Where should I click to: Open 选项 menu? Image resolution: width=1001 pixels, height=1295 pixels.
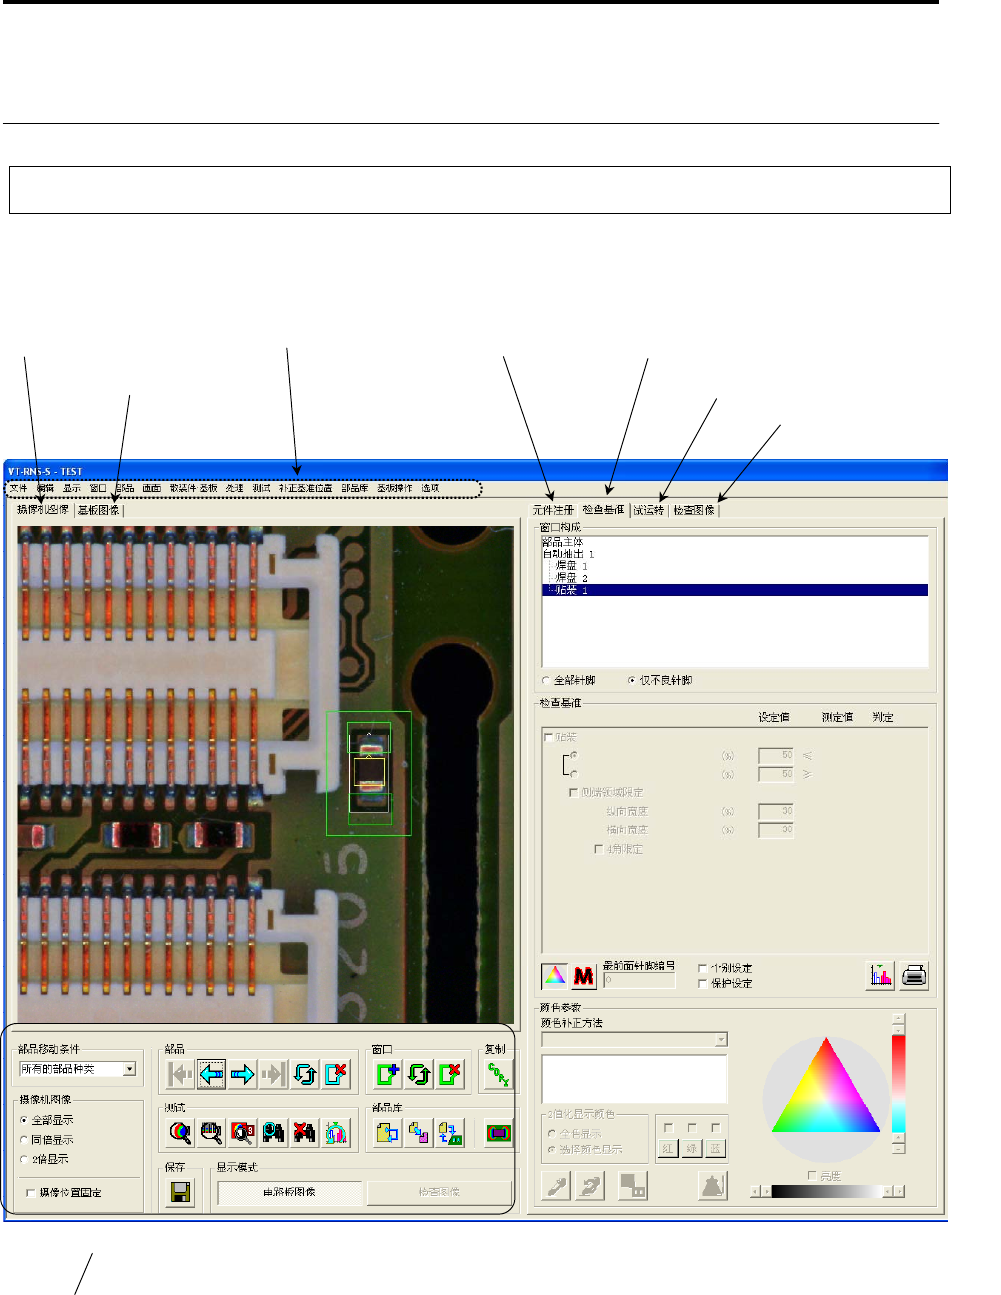430,488
